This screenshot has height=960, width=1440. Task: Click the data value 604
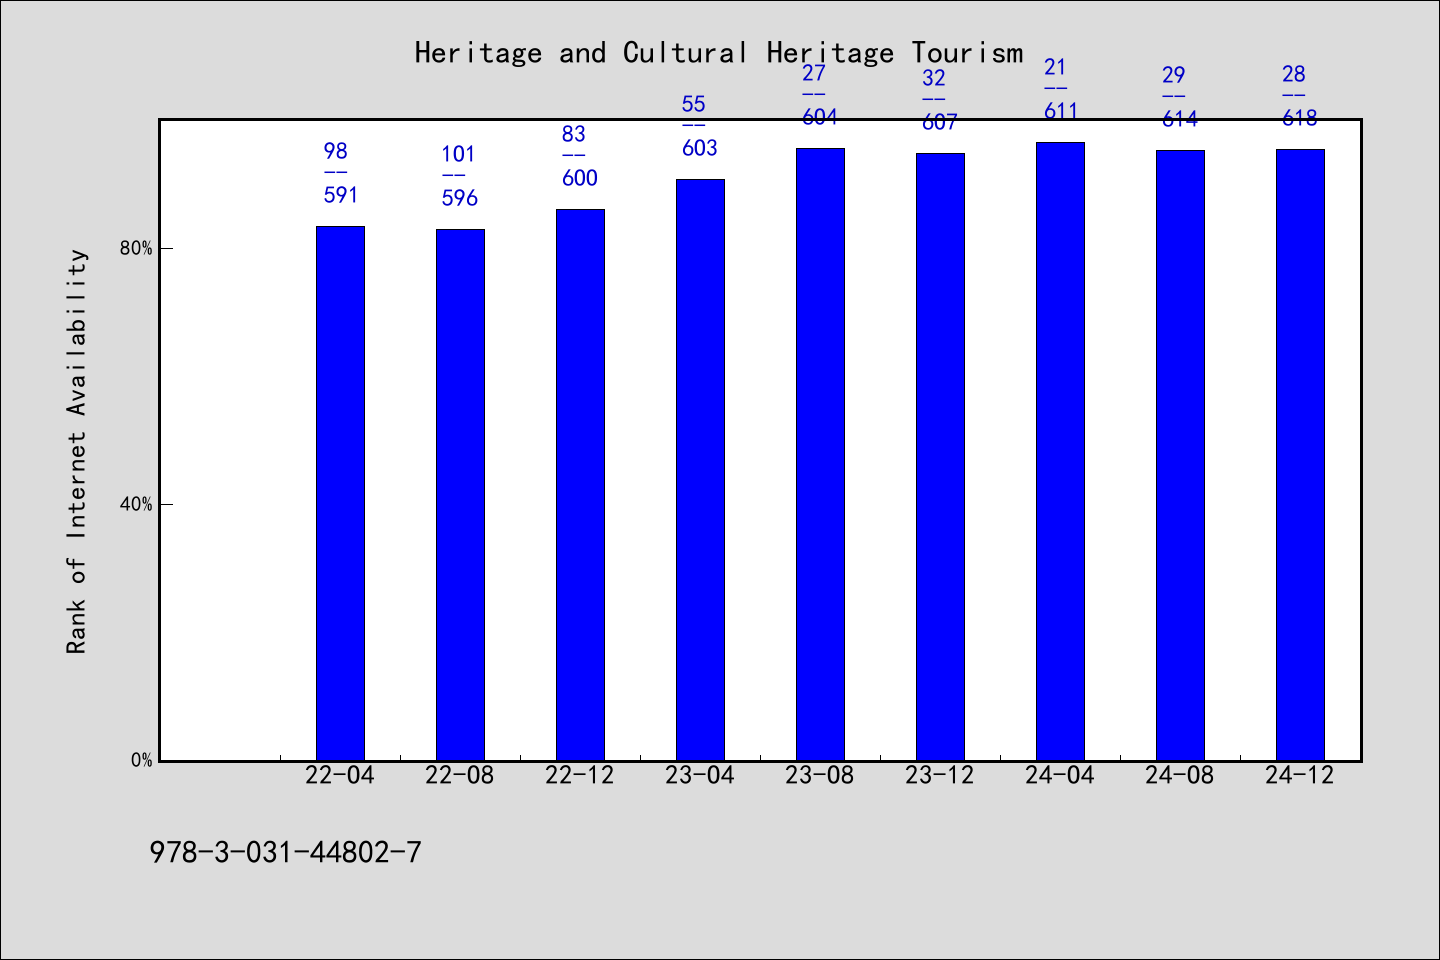coord(820,117)
